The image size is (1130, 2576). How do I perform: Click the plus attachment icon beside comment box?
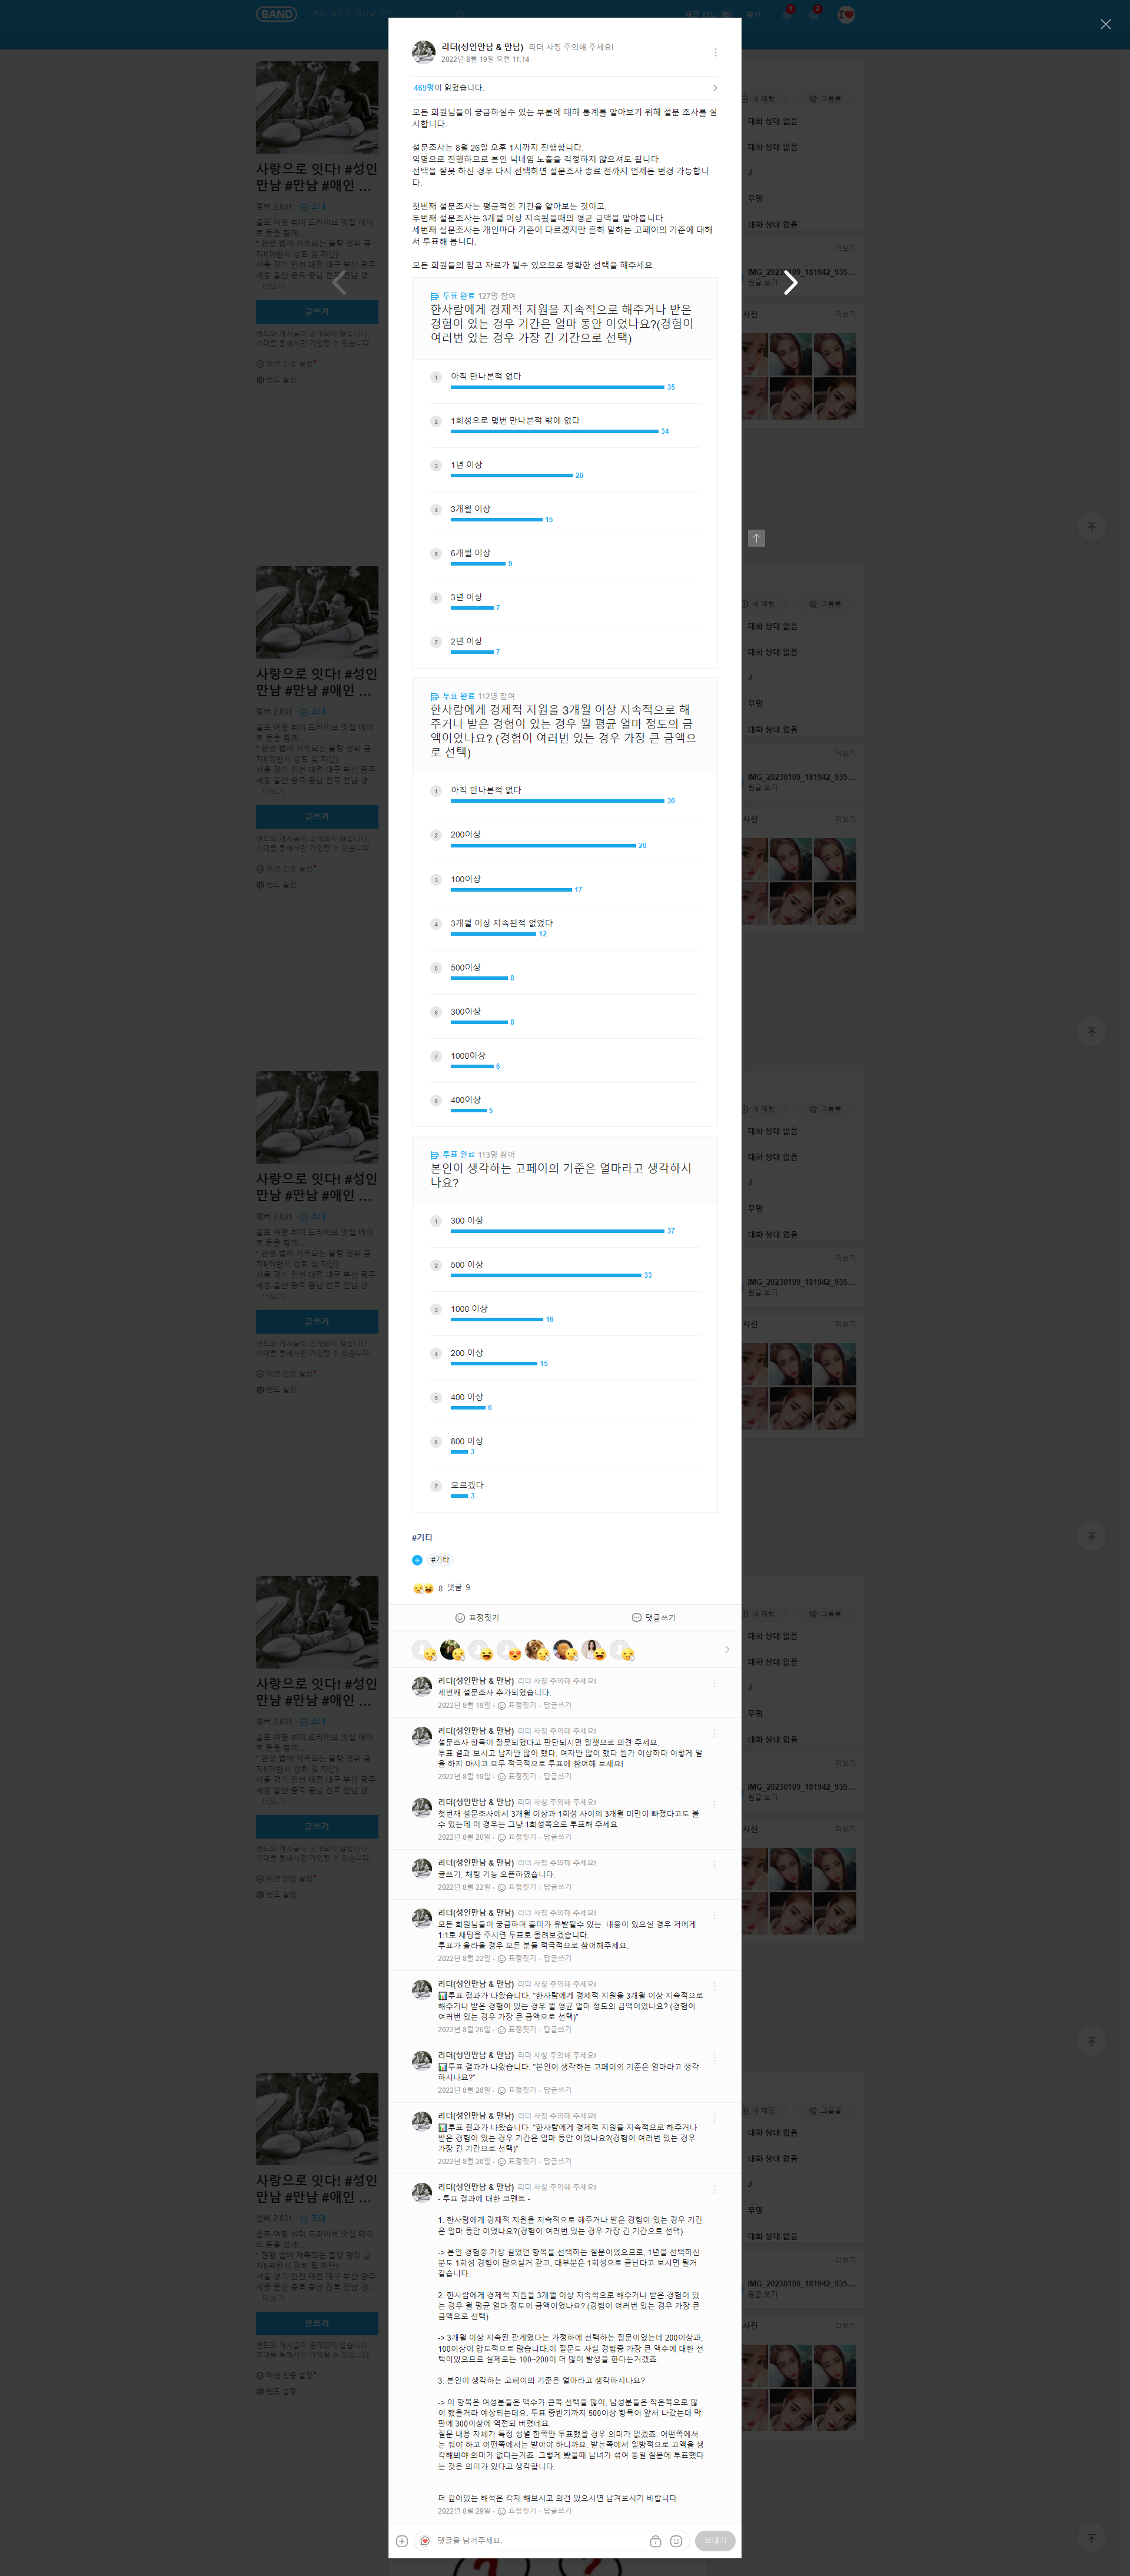402,2541
